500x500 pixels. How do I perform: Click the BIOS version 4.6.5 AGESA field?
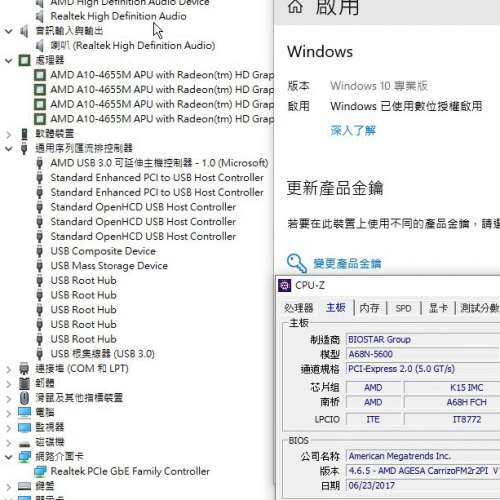coord(423,471)
